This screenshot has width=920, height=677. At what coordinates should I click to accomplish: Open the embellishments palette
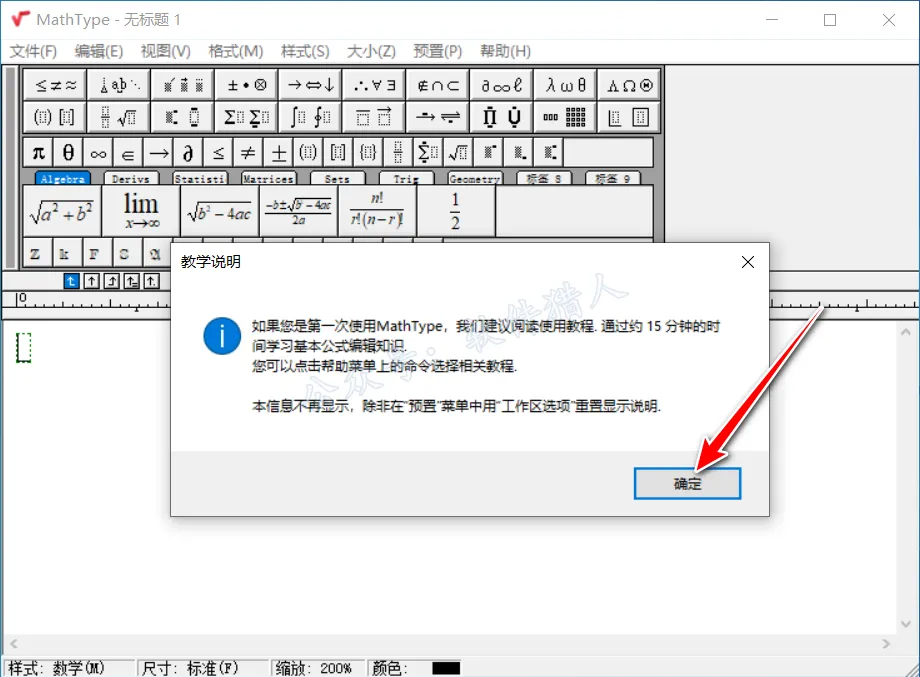pyautogui.click(x=183, y=85)
